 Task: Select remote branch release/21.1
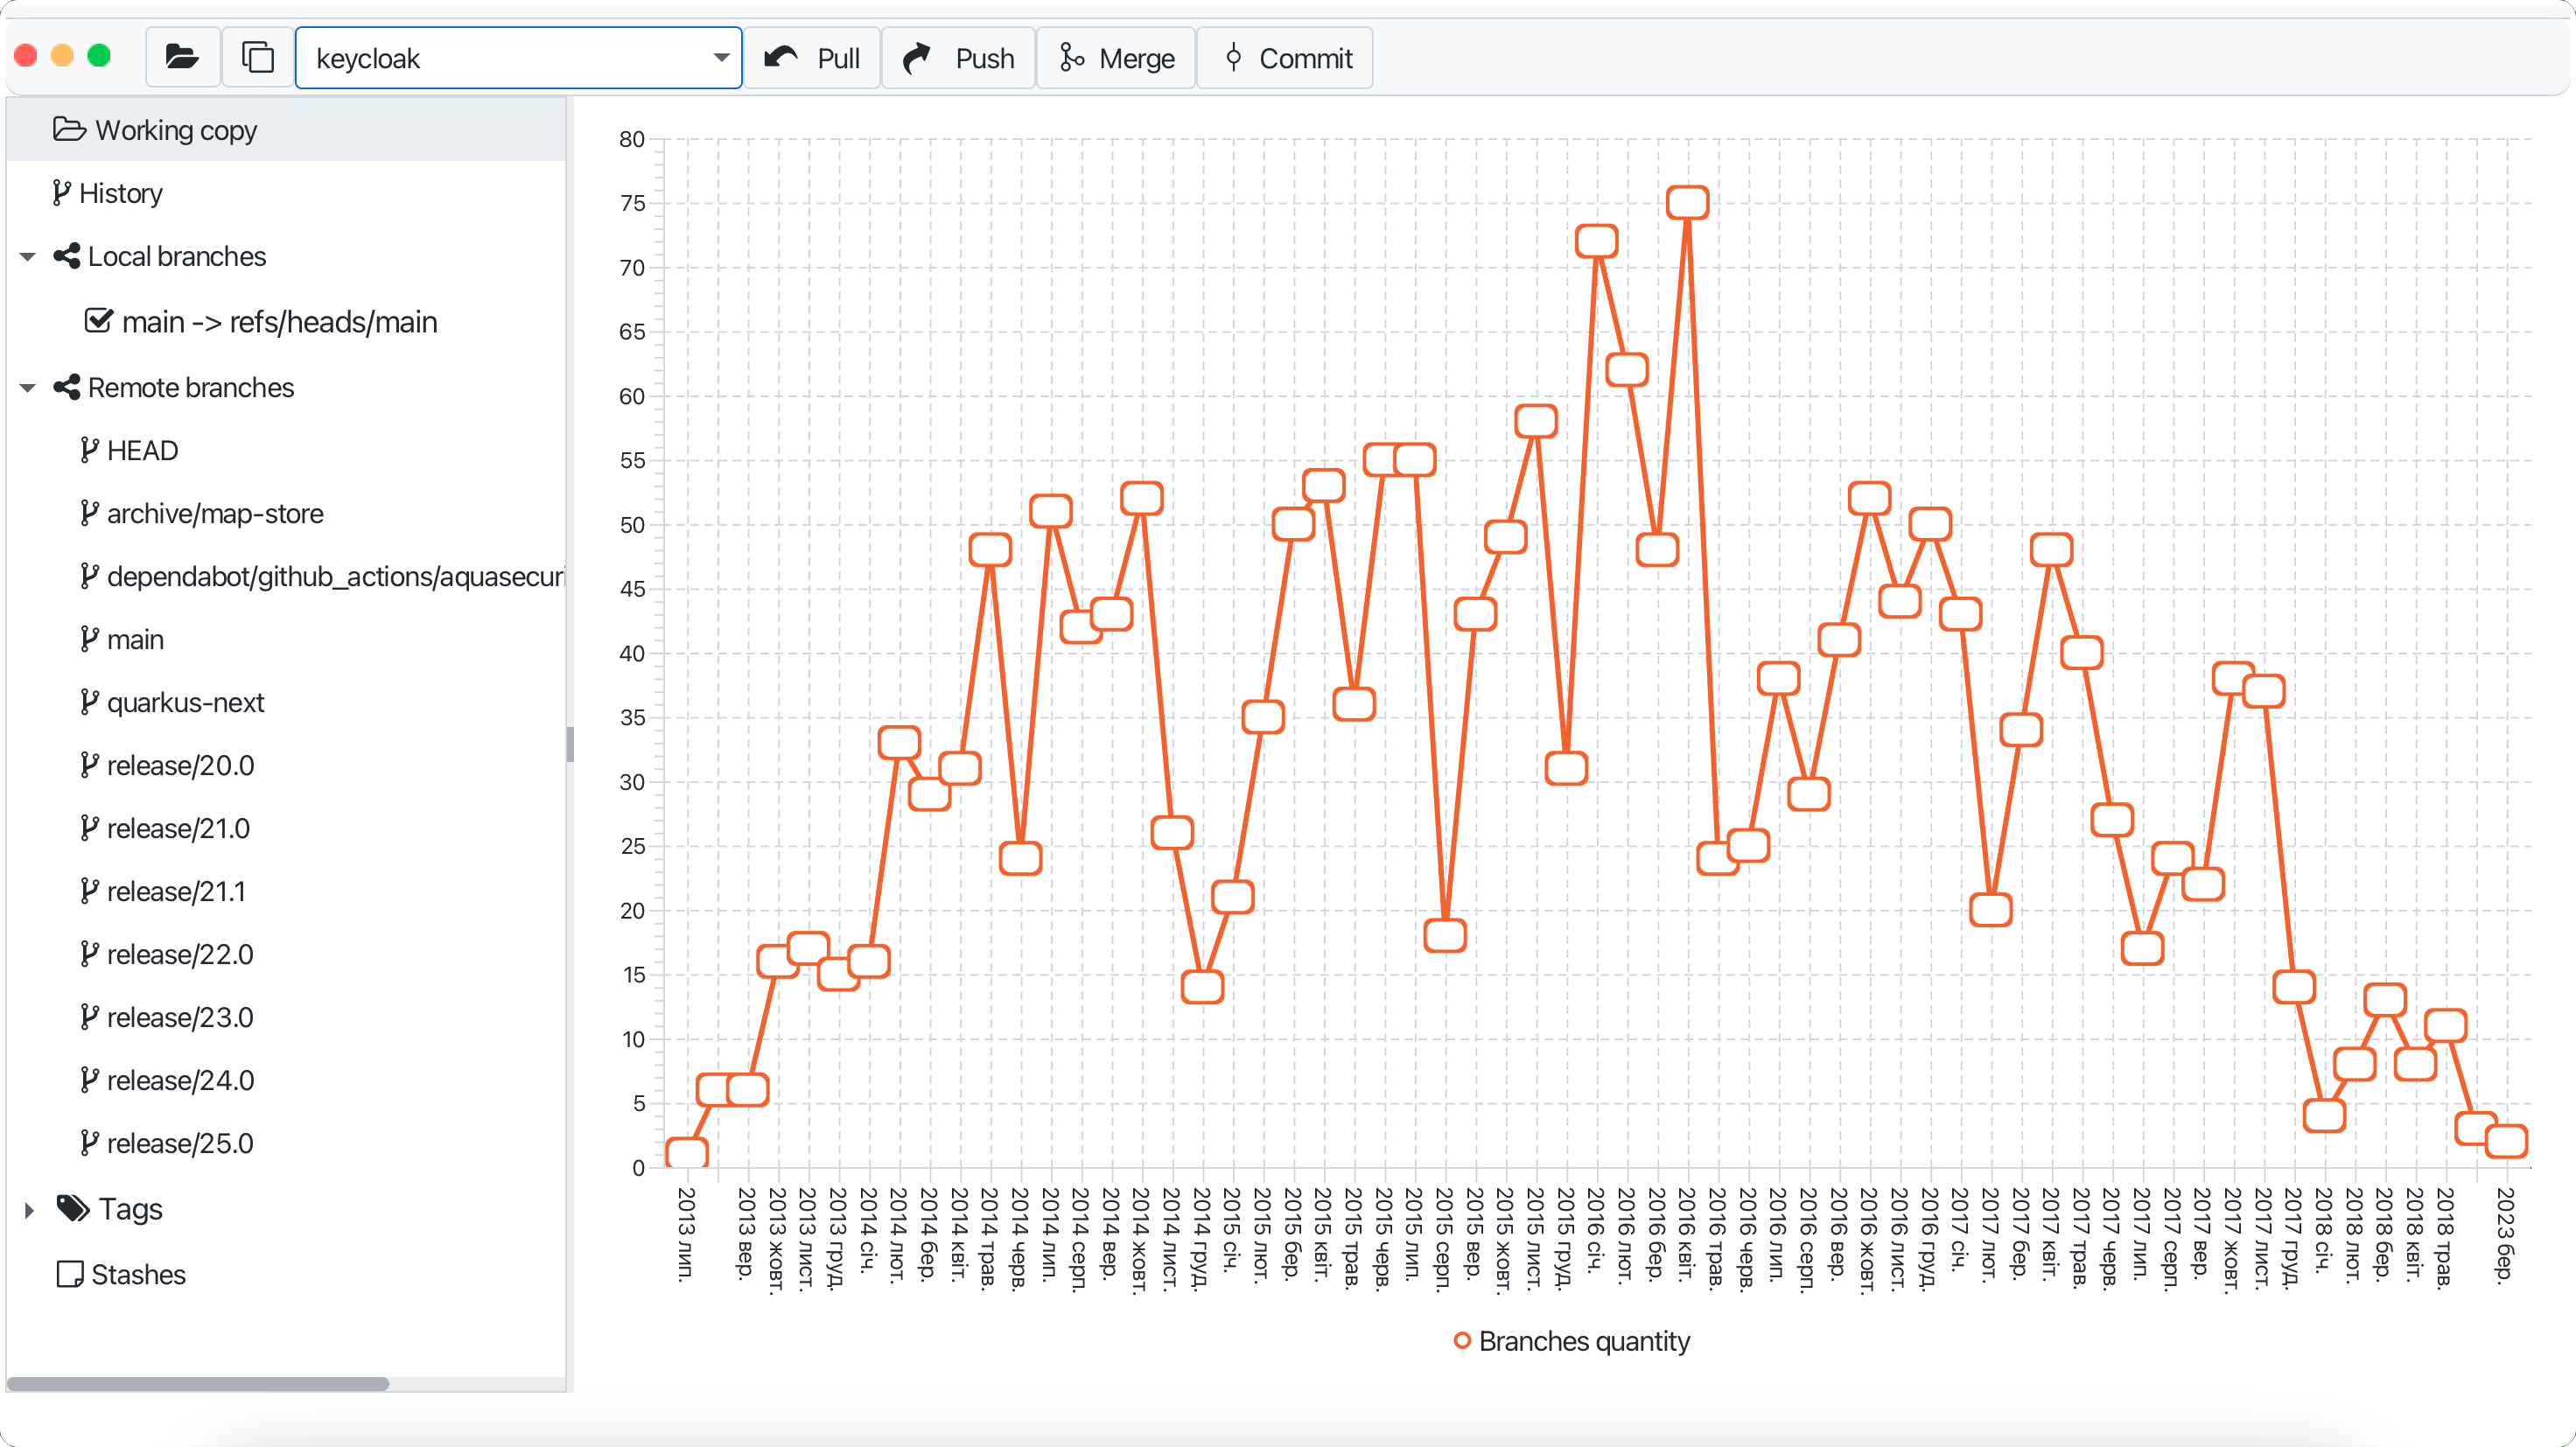(x=176, y=892)
